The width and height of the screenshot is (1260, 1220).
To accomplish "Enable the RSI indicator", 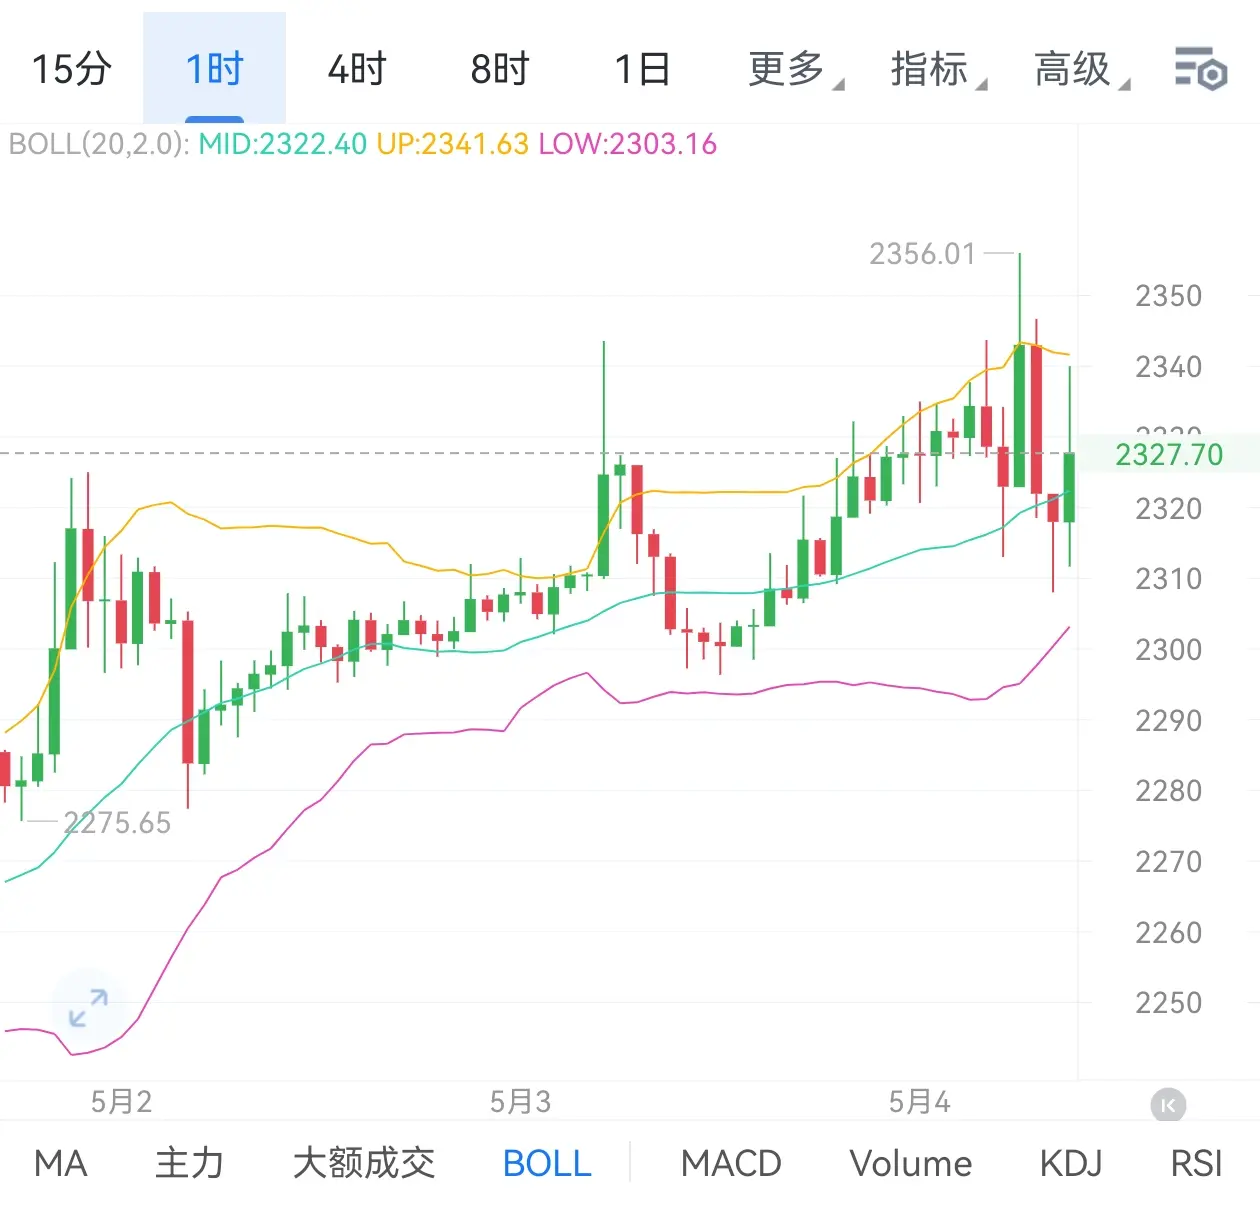I will click(1197, 1163).
